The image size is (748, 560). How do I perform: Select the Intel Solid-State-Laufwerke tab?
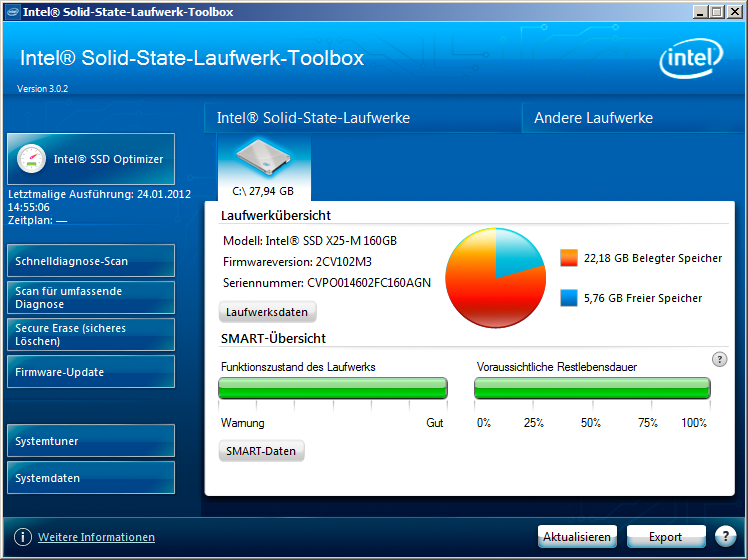313,118
